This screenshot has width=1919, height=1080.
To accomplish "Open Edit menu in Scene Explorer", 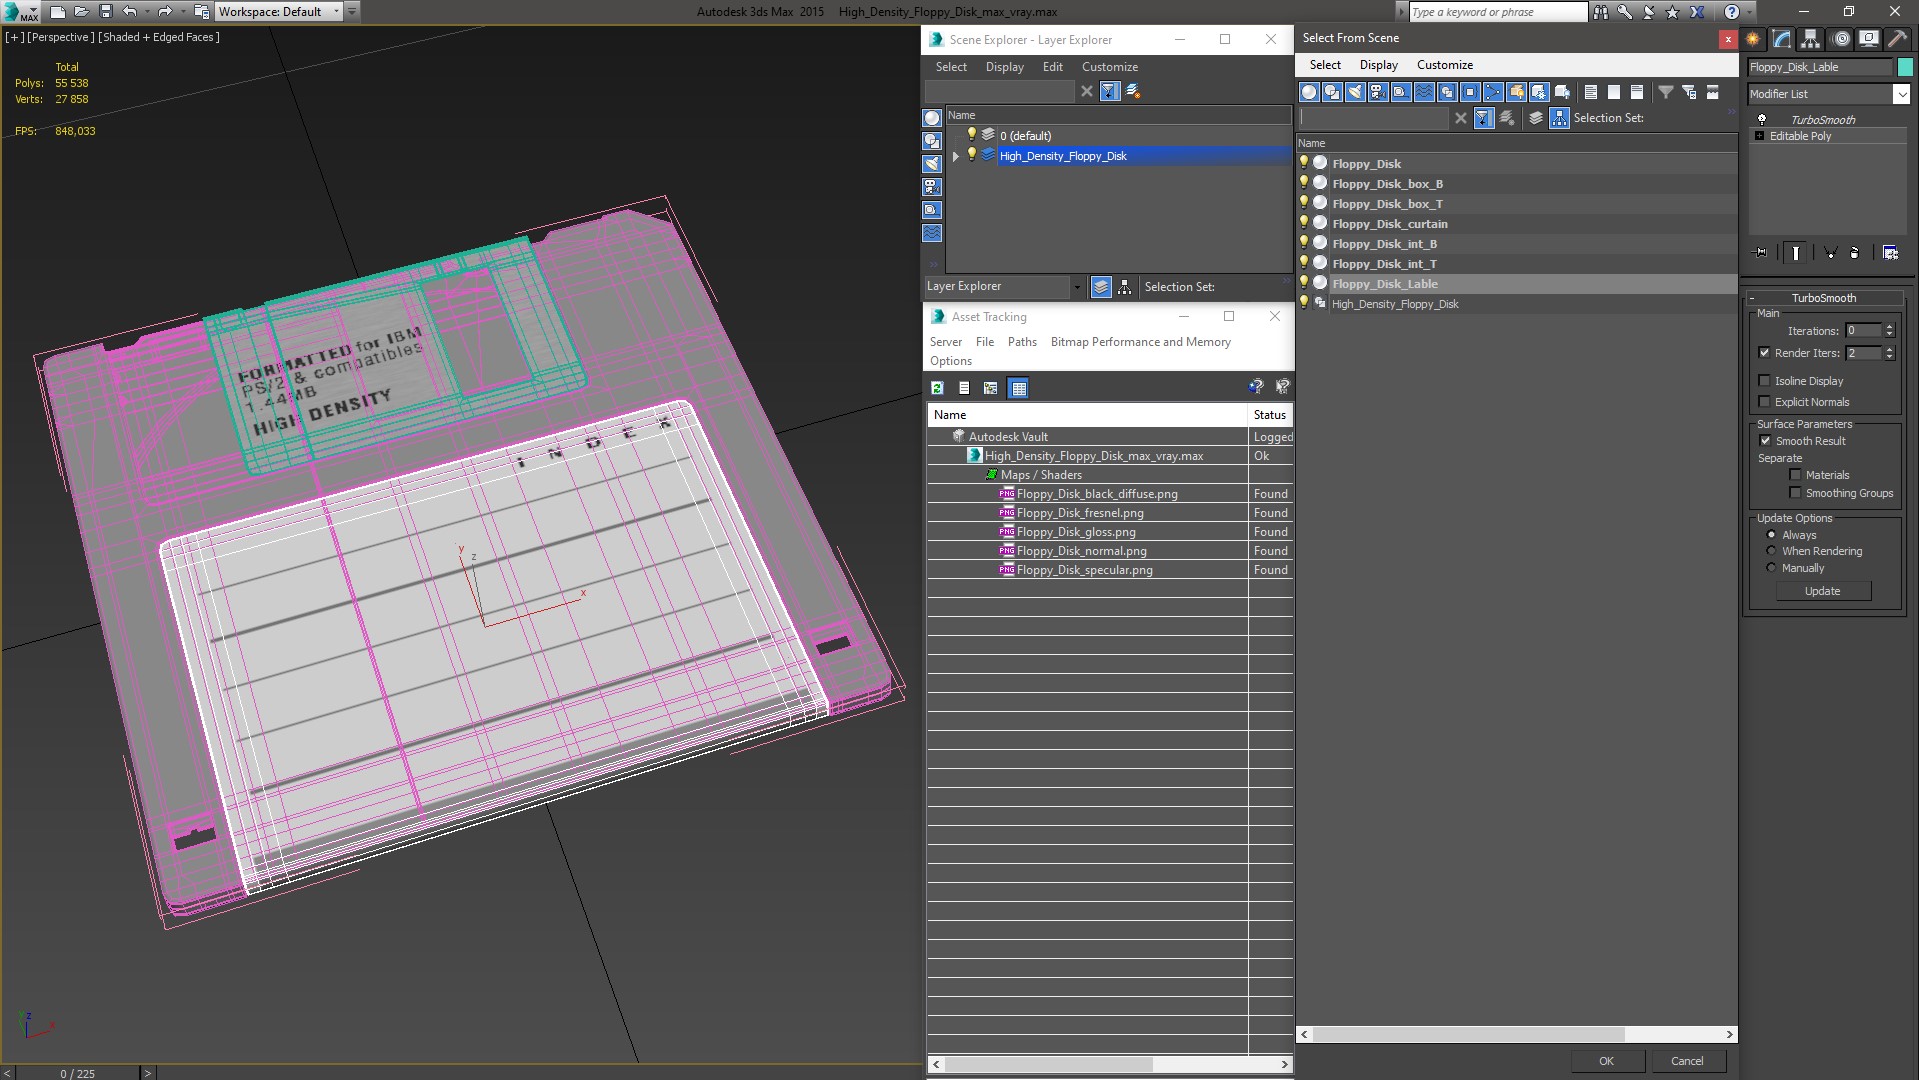I will [x=1052, y=67].
